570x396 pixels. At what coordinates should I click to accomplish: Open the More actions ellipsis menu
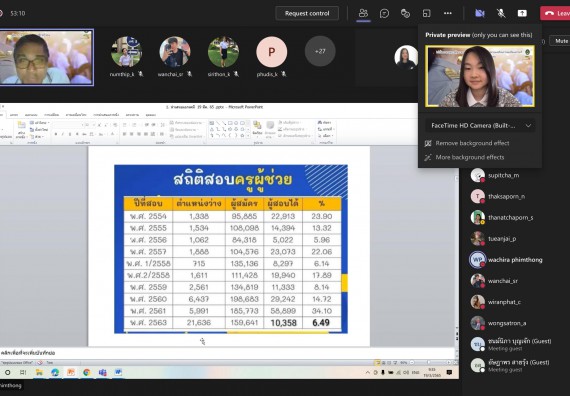[448, 13]
